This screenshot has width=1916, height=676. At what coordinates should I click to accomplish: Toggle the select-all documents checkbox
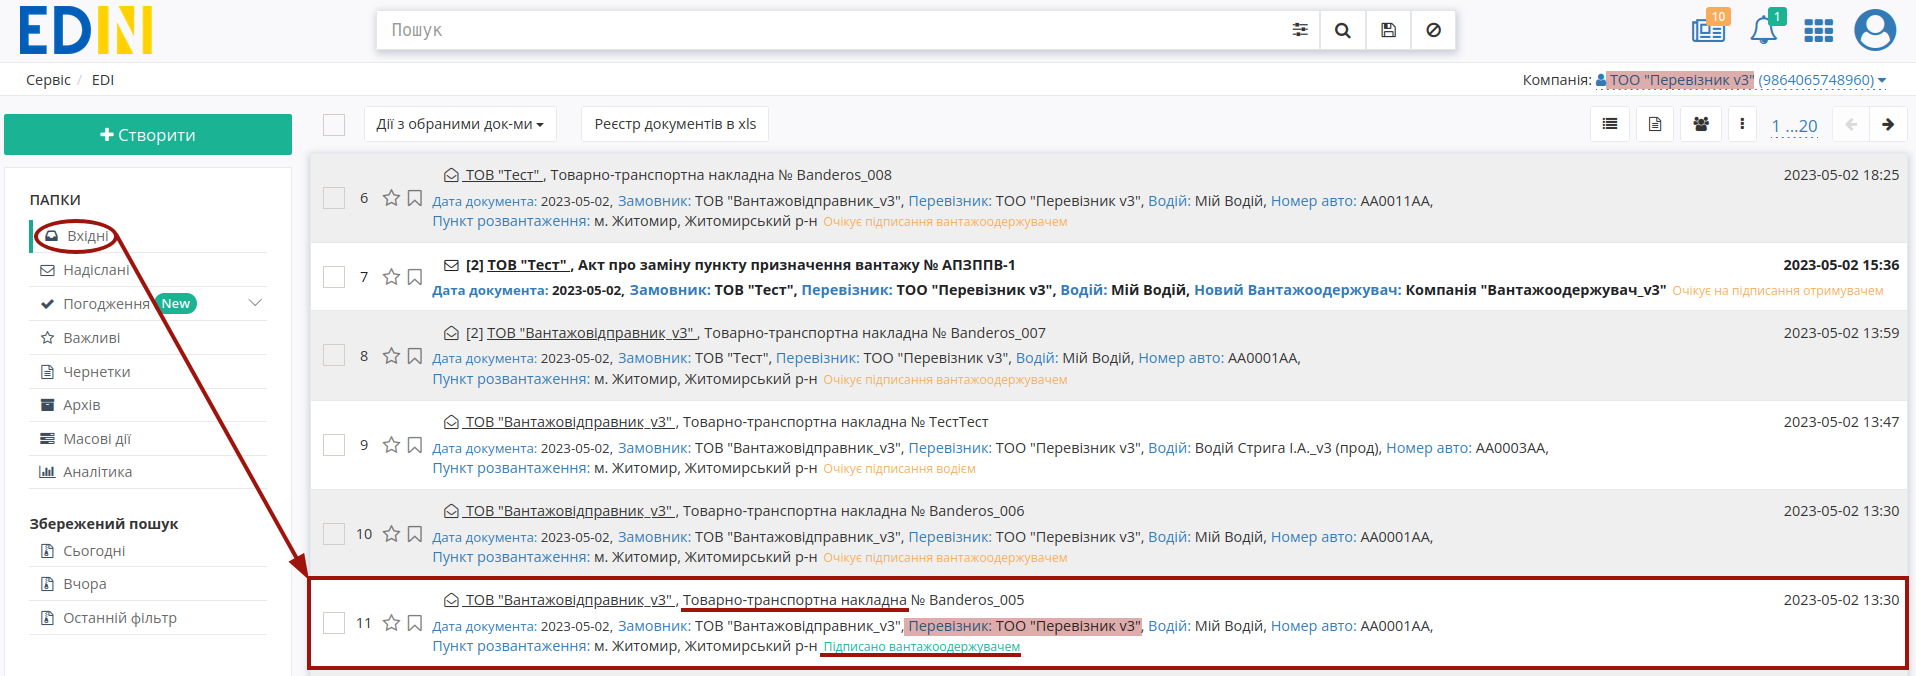(x=334, y=124)
